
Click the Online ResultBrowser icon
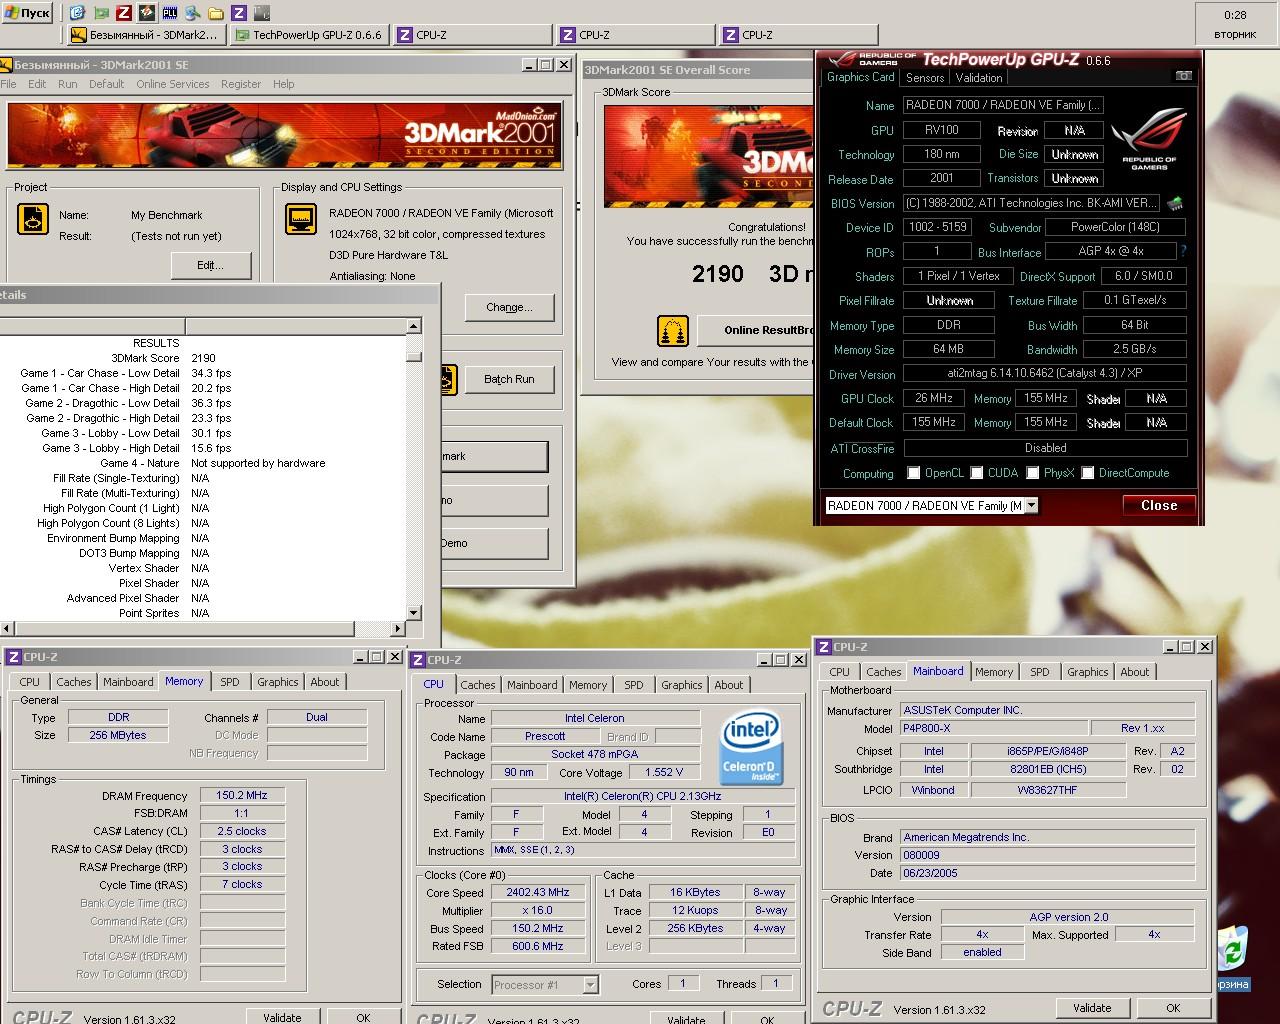coord(673,330)
